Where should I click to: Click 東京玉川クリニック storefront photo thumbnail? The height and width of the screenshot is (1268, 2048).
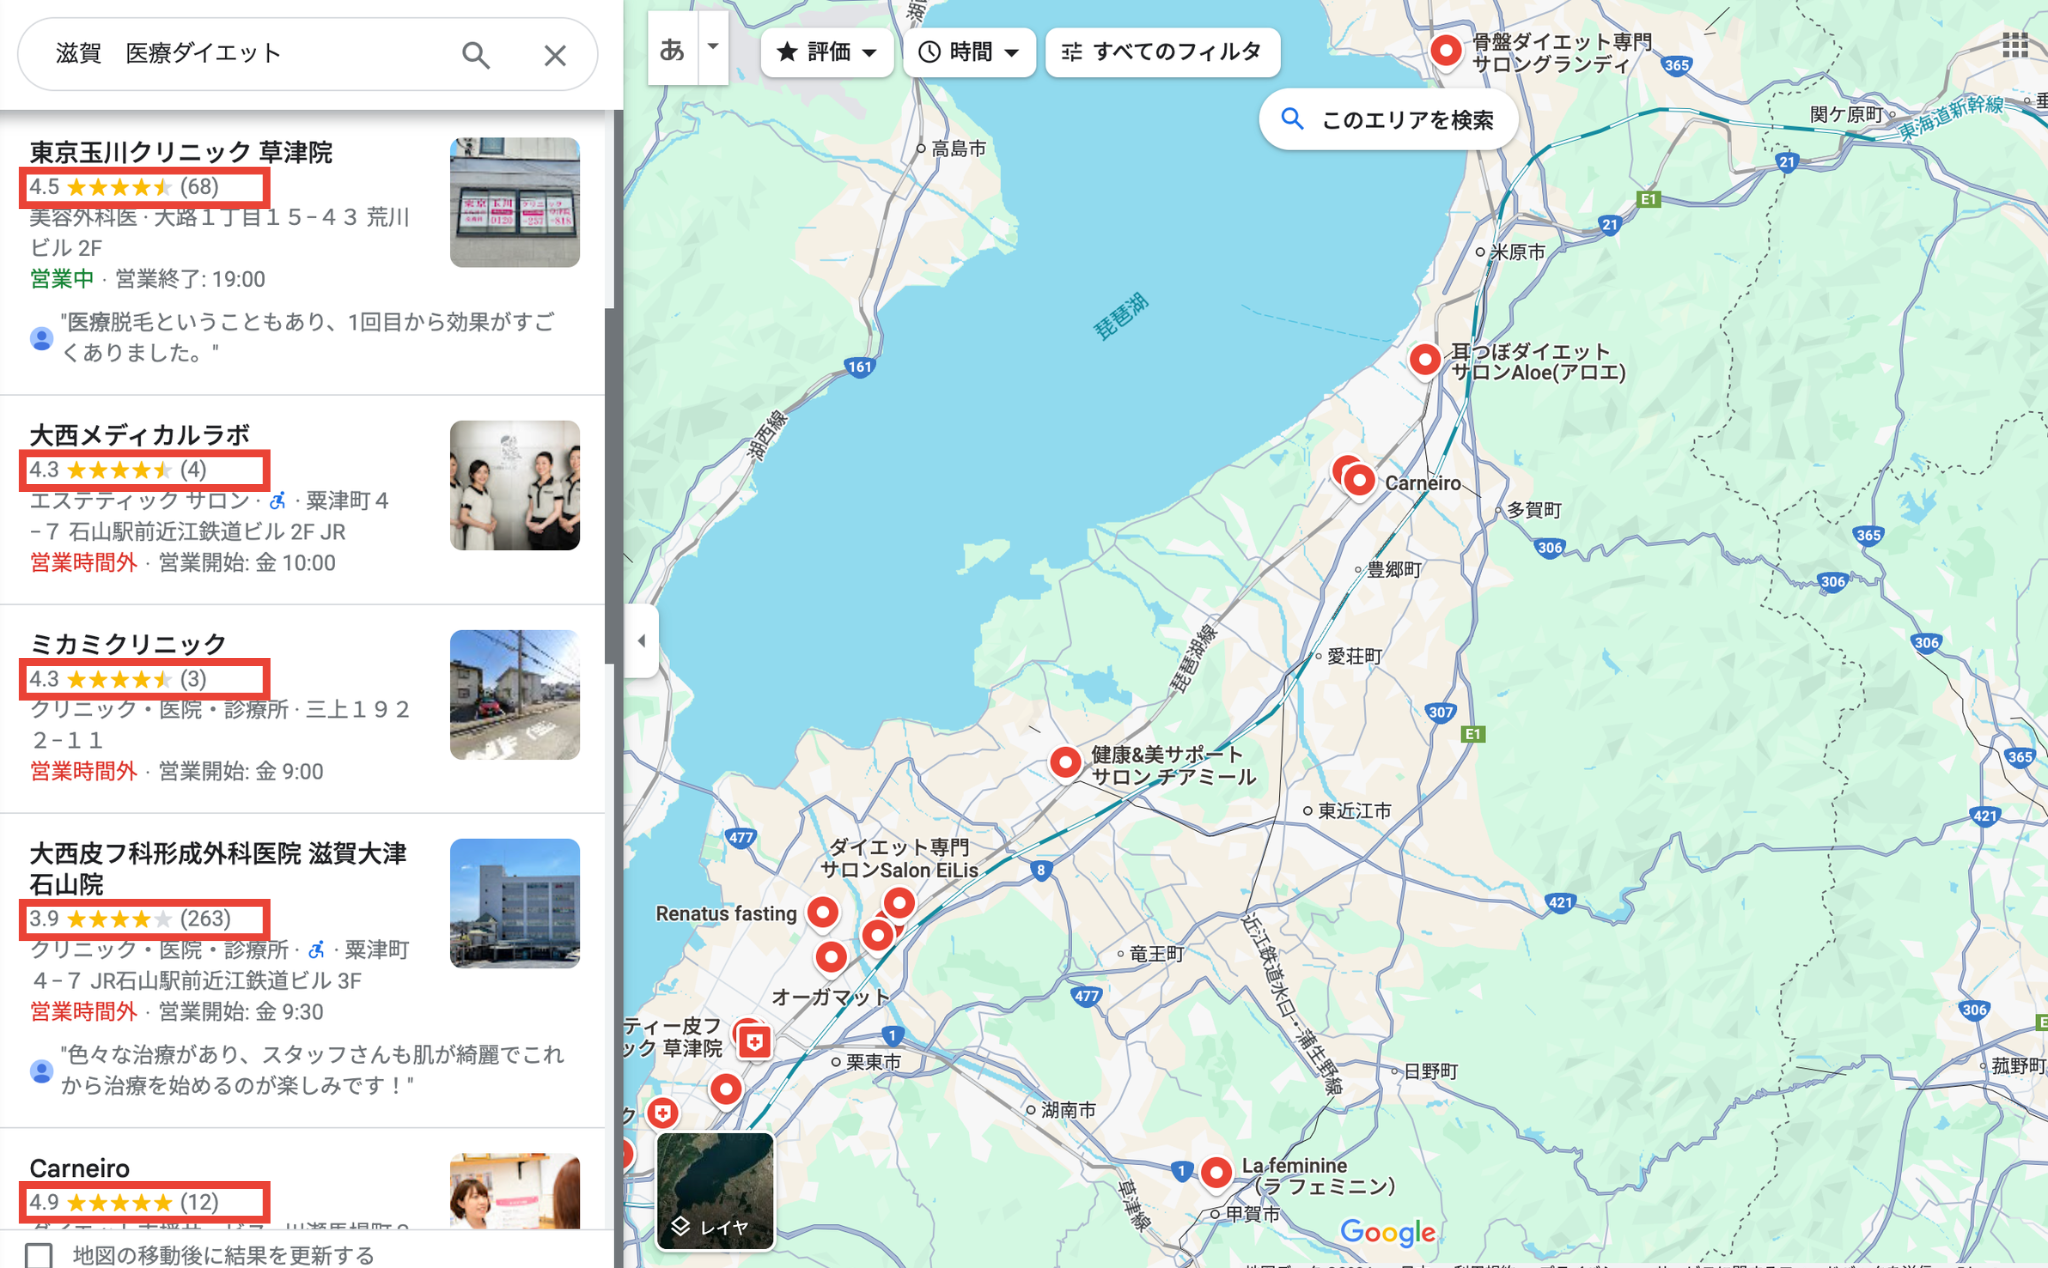515,203
